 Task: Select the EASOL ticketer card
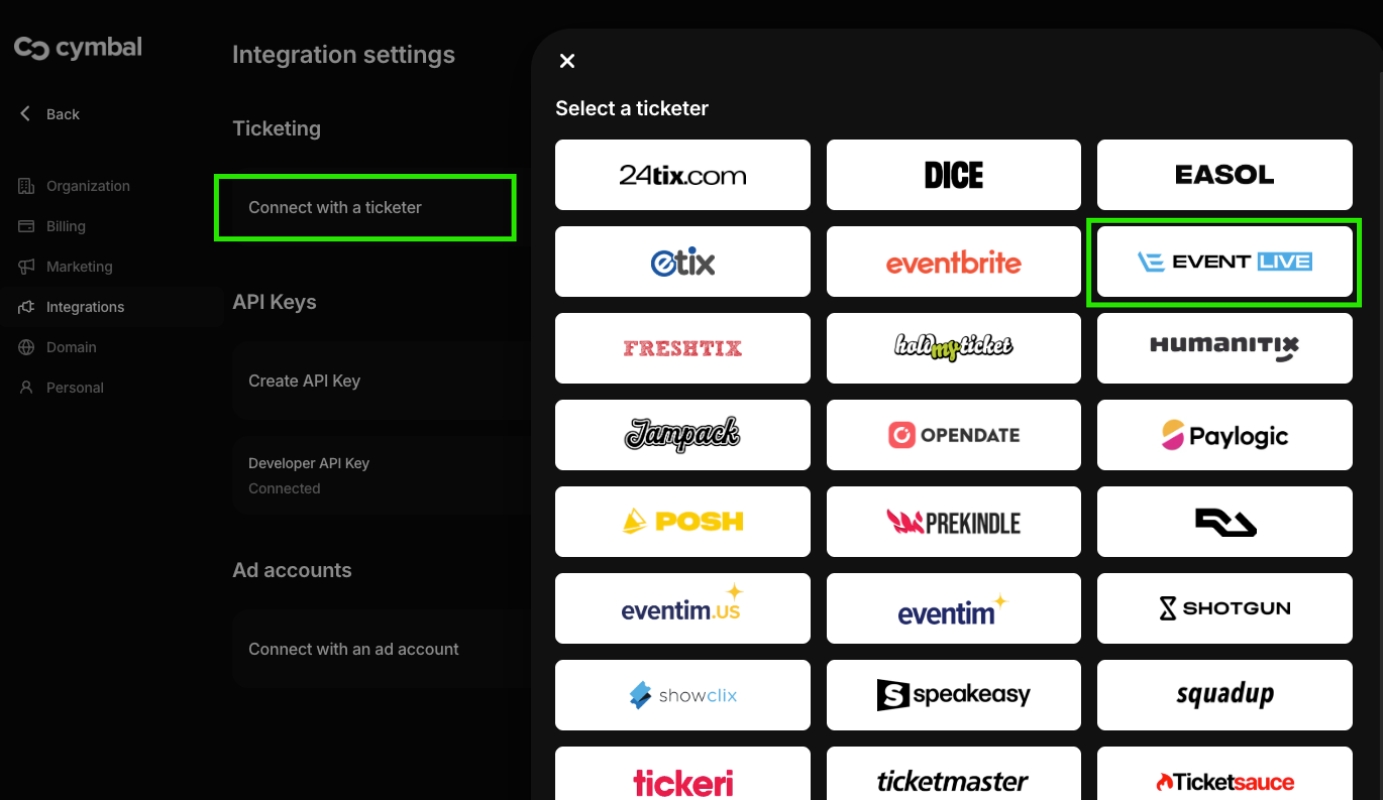(1224, 175)
